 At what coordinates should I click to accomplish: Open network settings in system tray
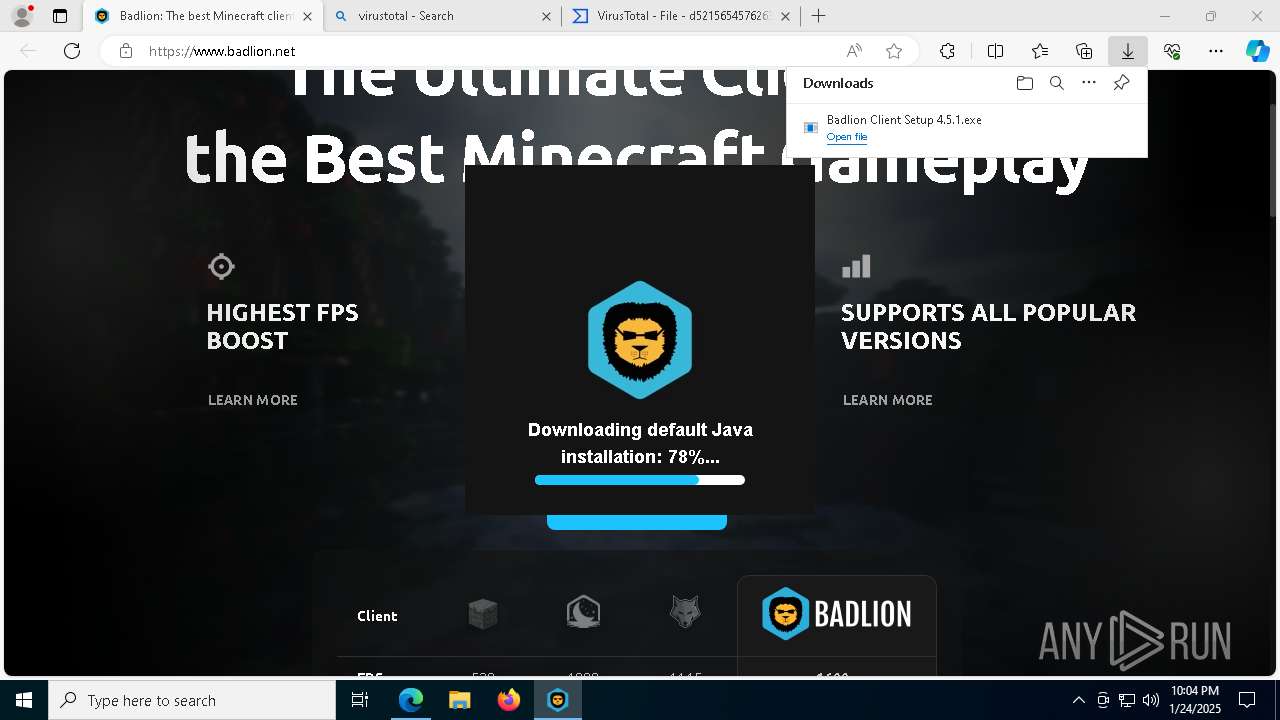[1127, 700]
